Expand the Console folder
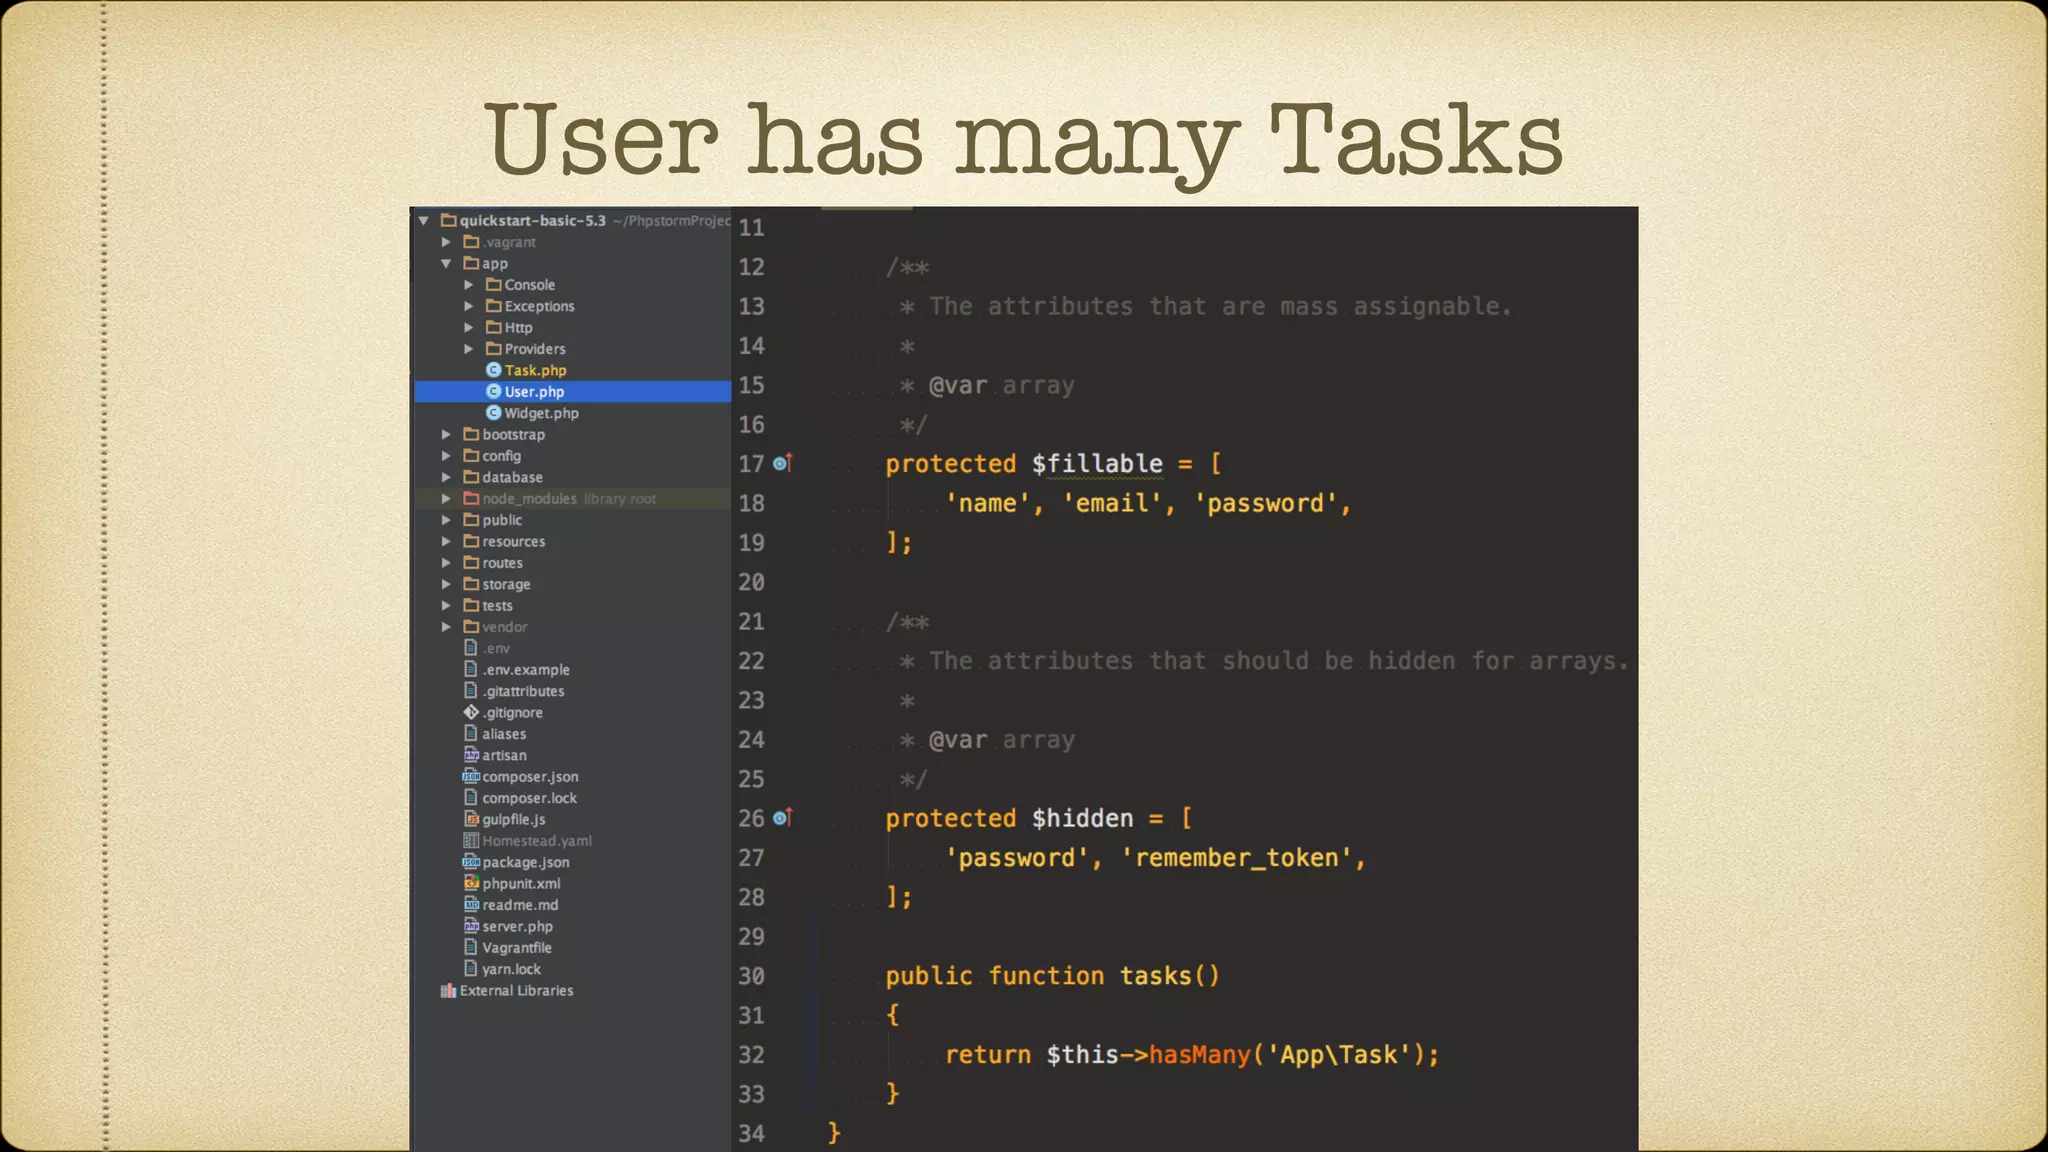 [x=468, y=285]
